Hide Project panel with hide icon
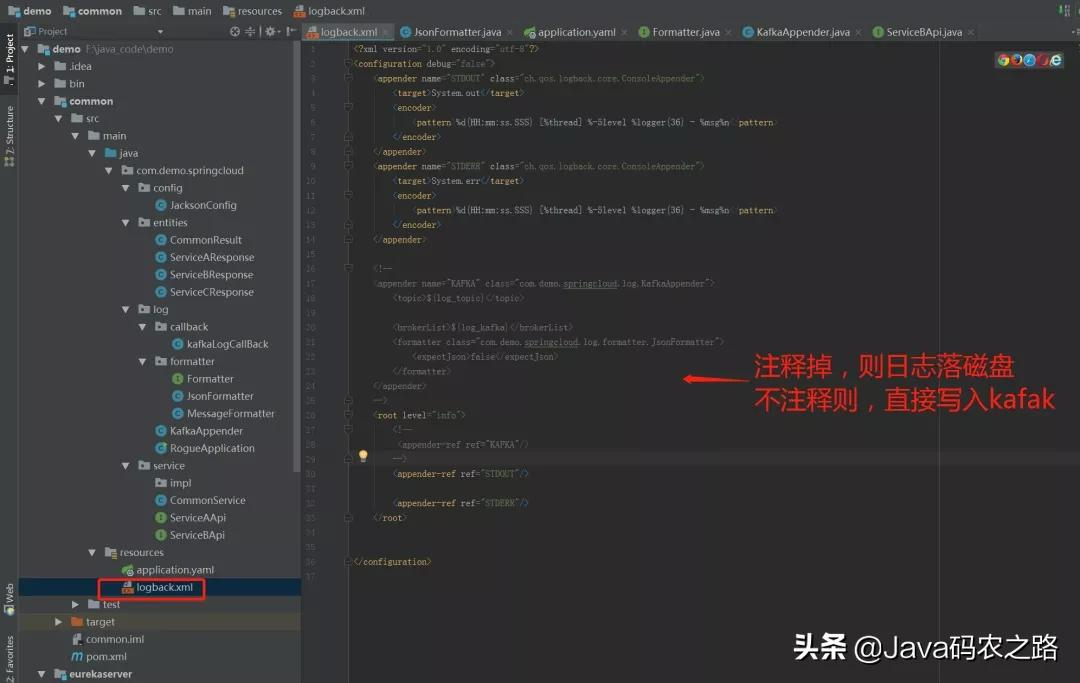 pos(291,32)
